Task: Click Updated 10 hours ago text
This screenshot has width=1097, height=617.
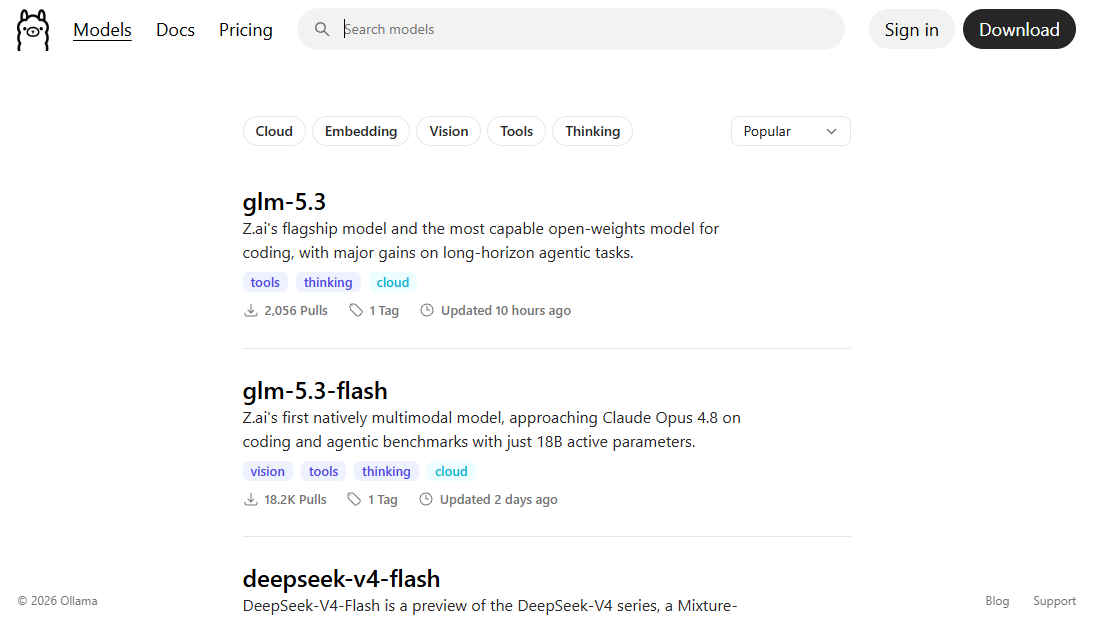Action: [506, 311]
